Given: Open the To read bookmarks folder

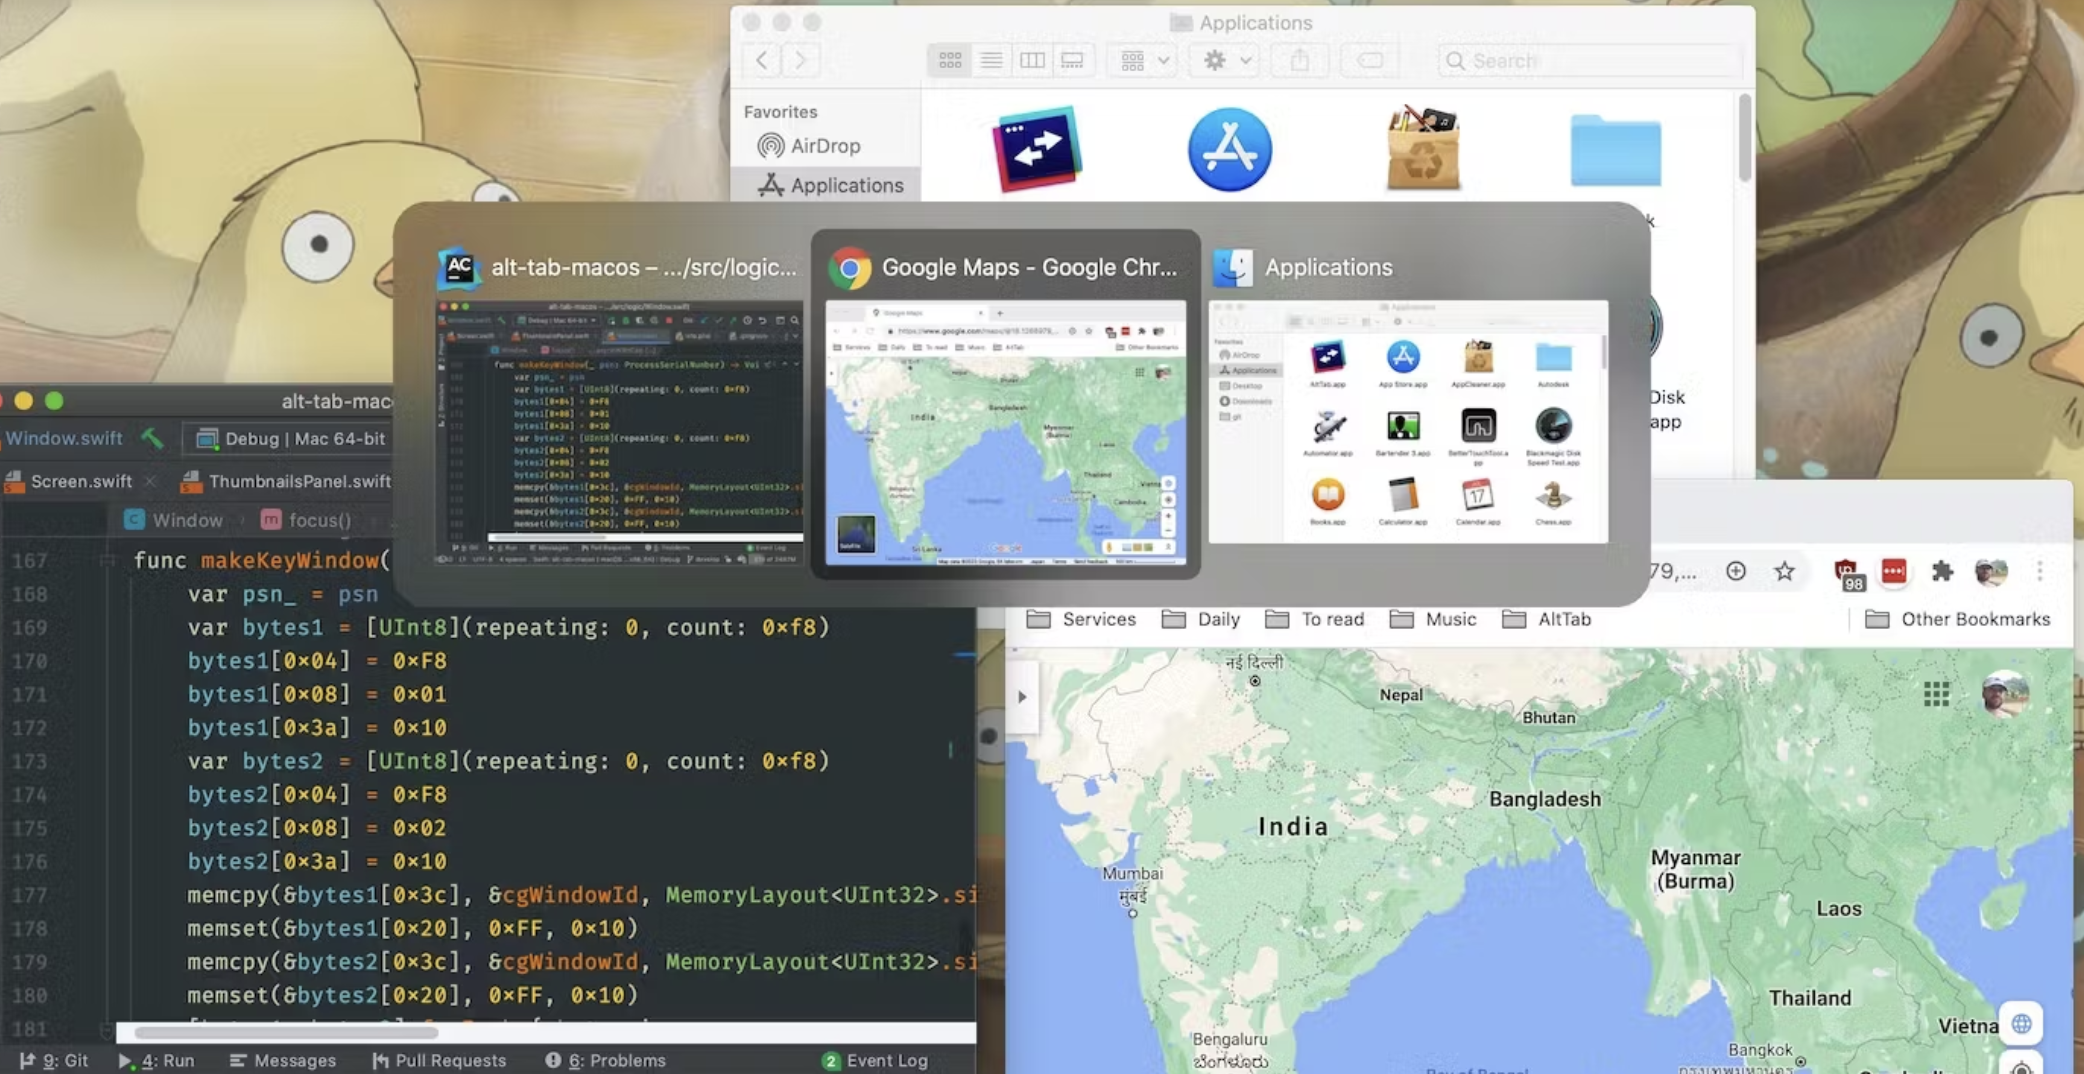Looking at the screenshot, I should [1314, 619].
